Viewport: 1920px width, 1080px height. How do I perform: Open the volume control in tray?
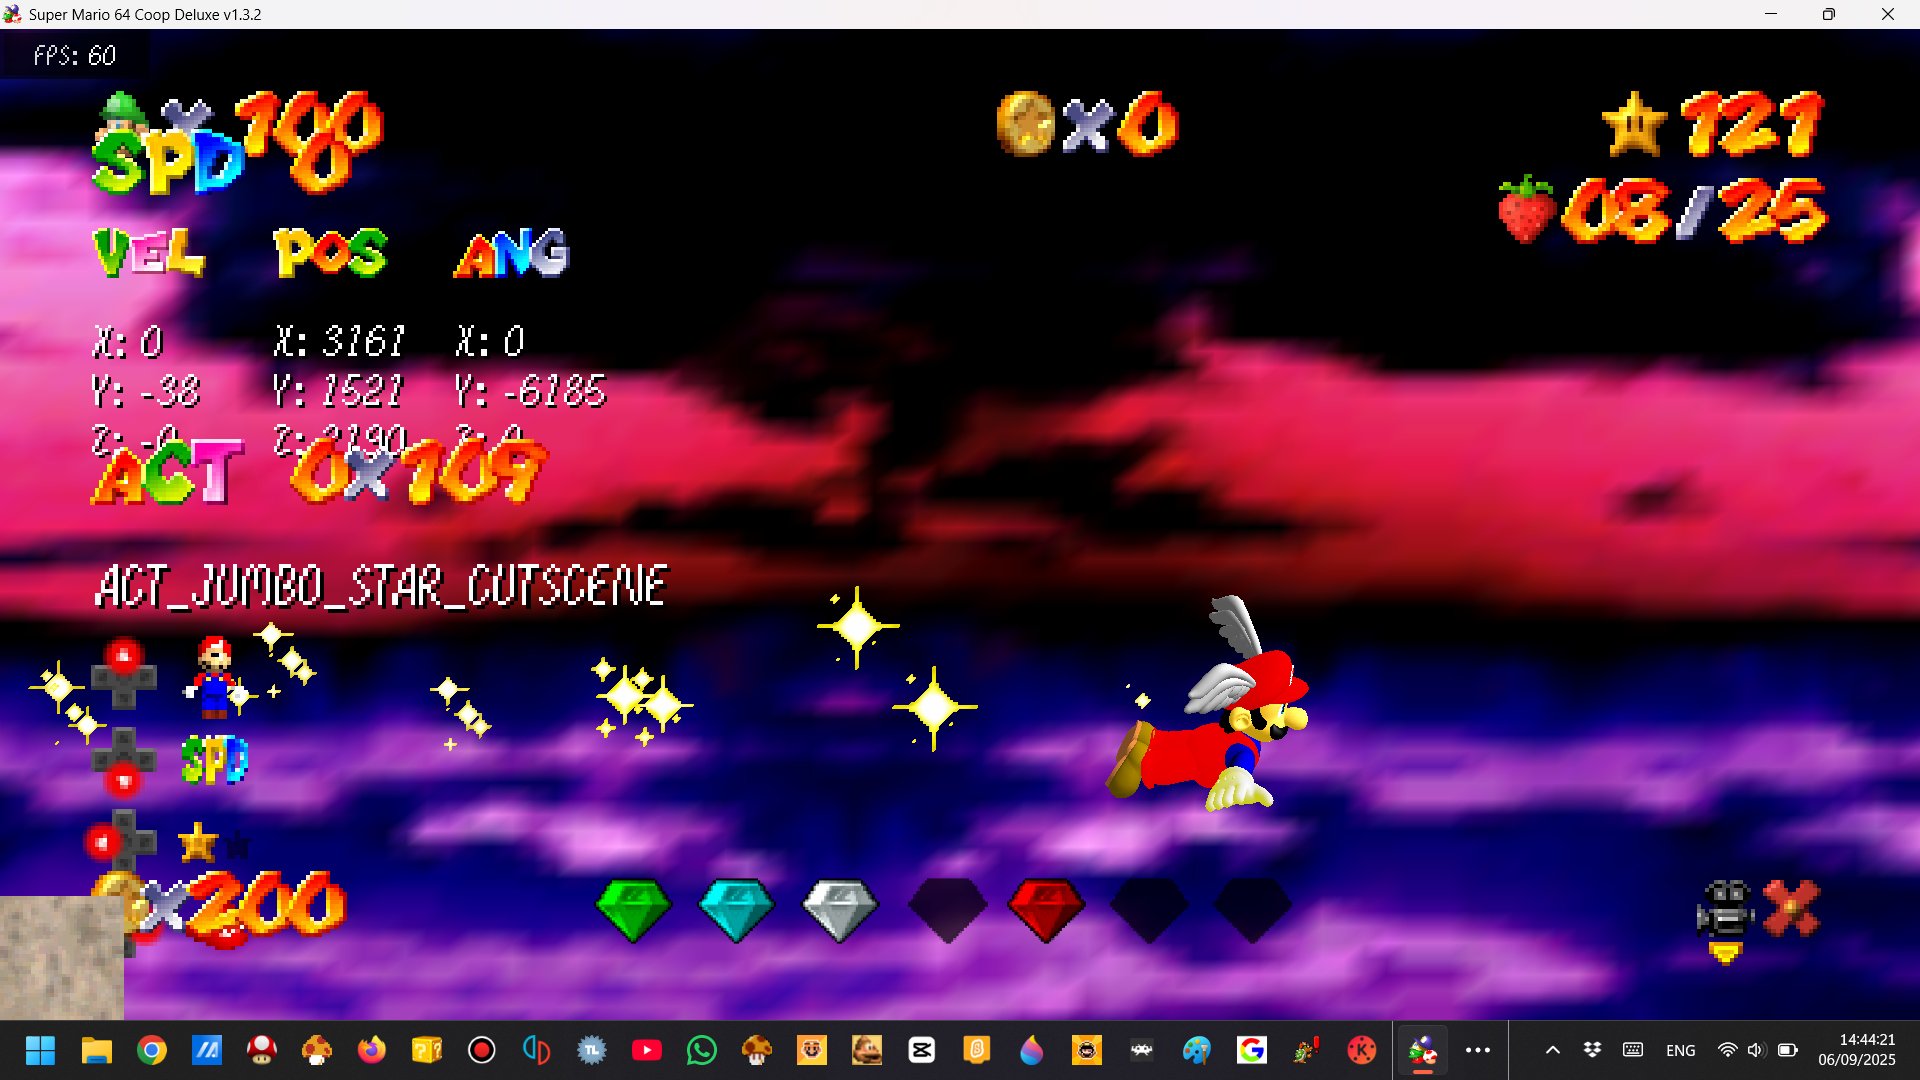1755,1050
